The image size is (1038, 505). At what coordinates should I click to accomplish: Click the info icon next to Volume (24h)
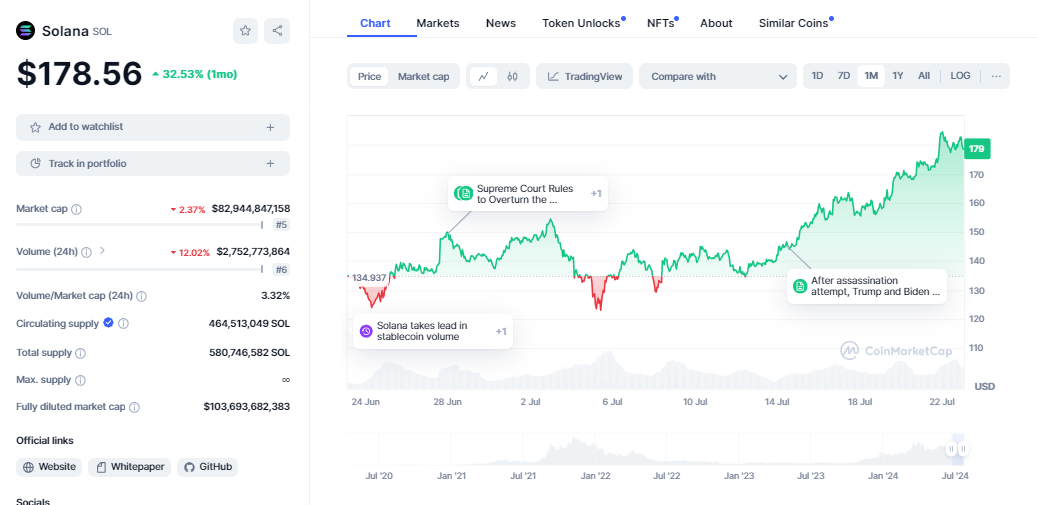87,252
